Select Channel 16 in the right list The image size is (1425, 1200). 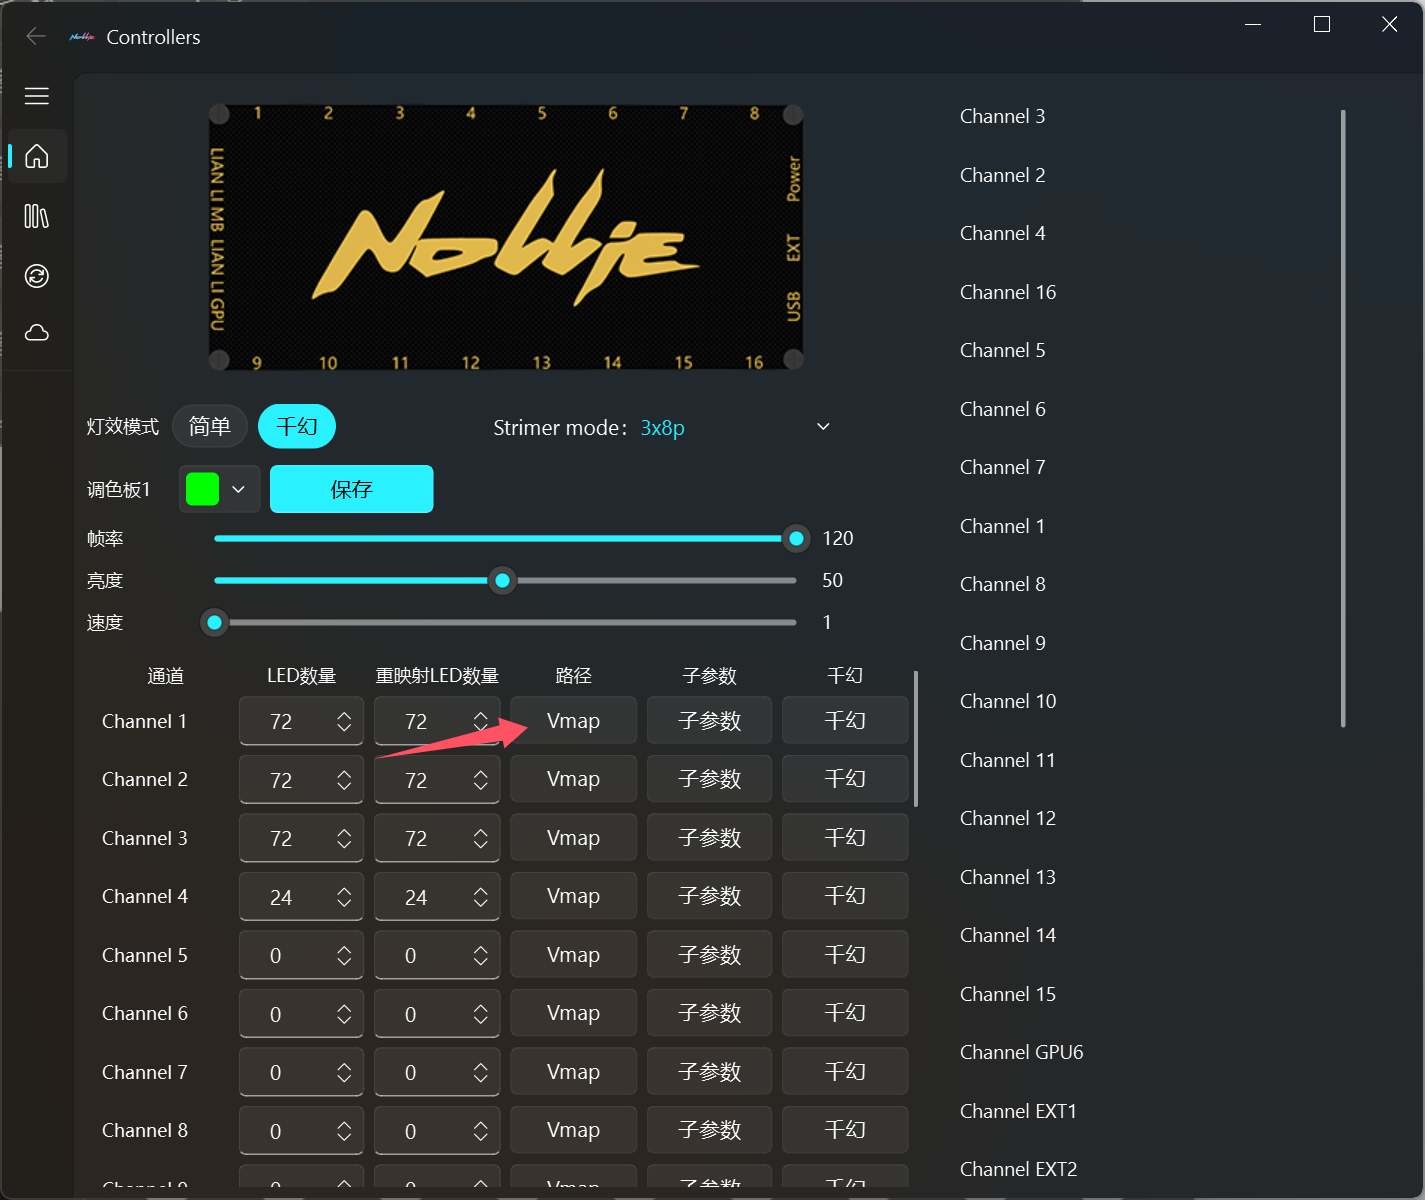click(1008, 292)
